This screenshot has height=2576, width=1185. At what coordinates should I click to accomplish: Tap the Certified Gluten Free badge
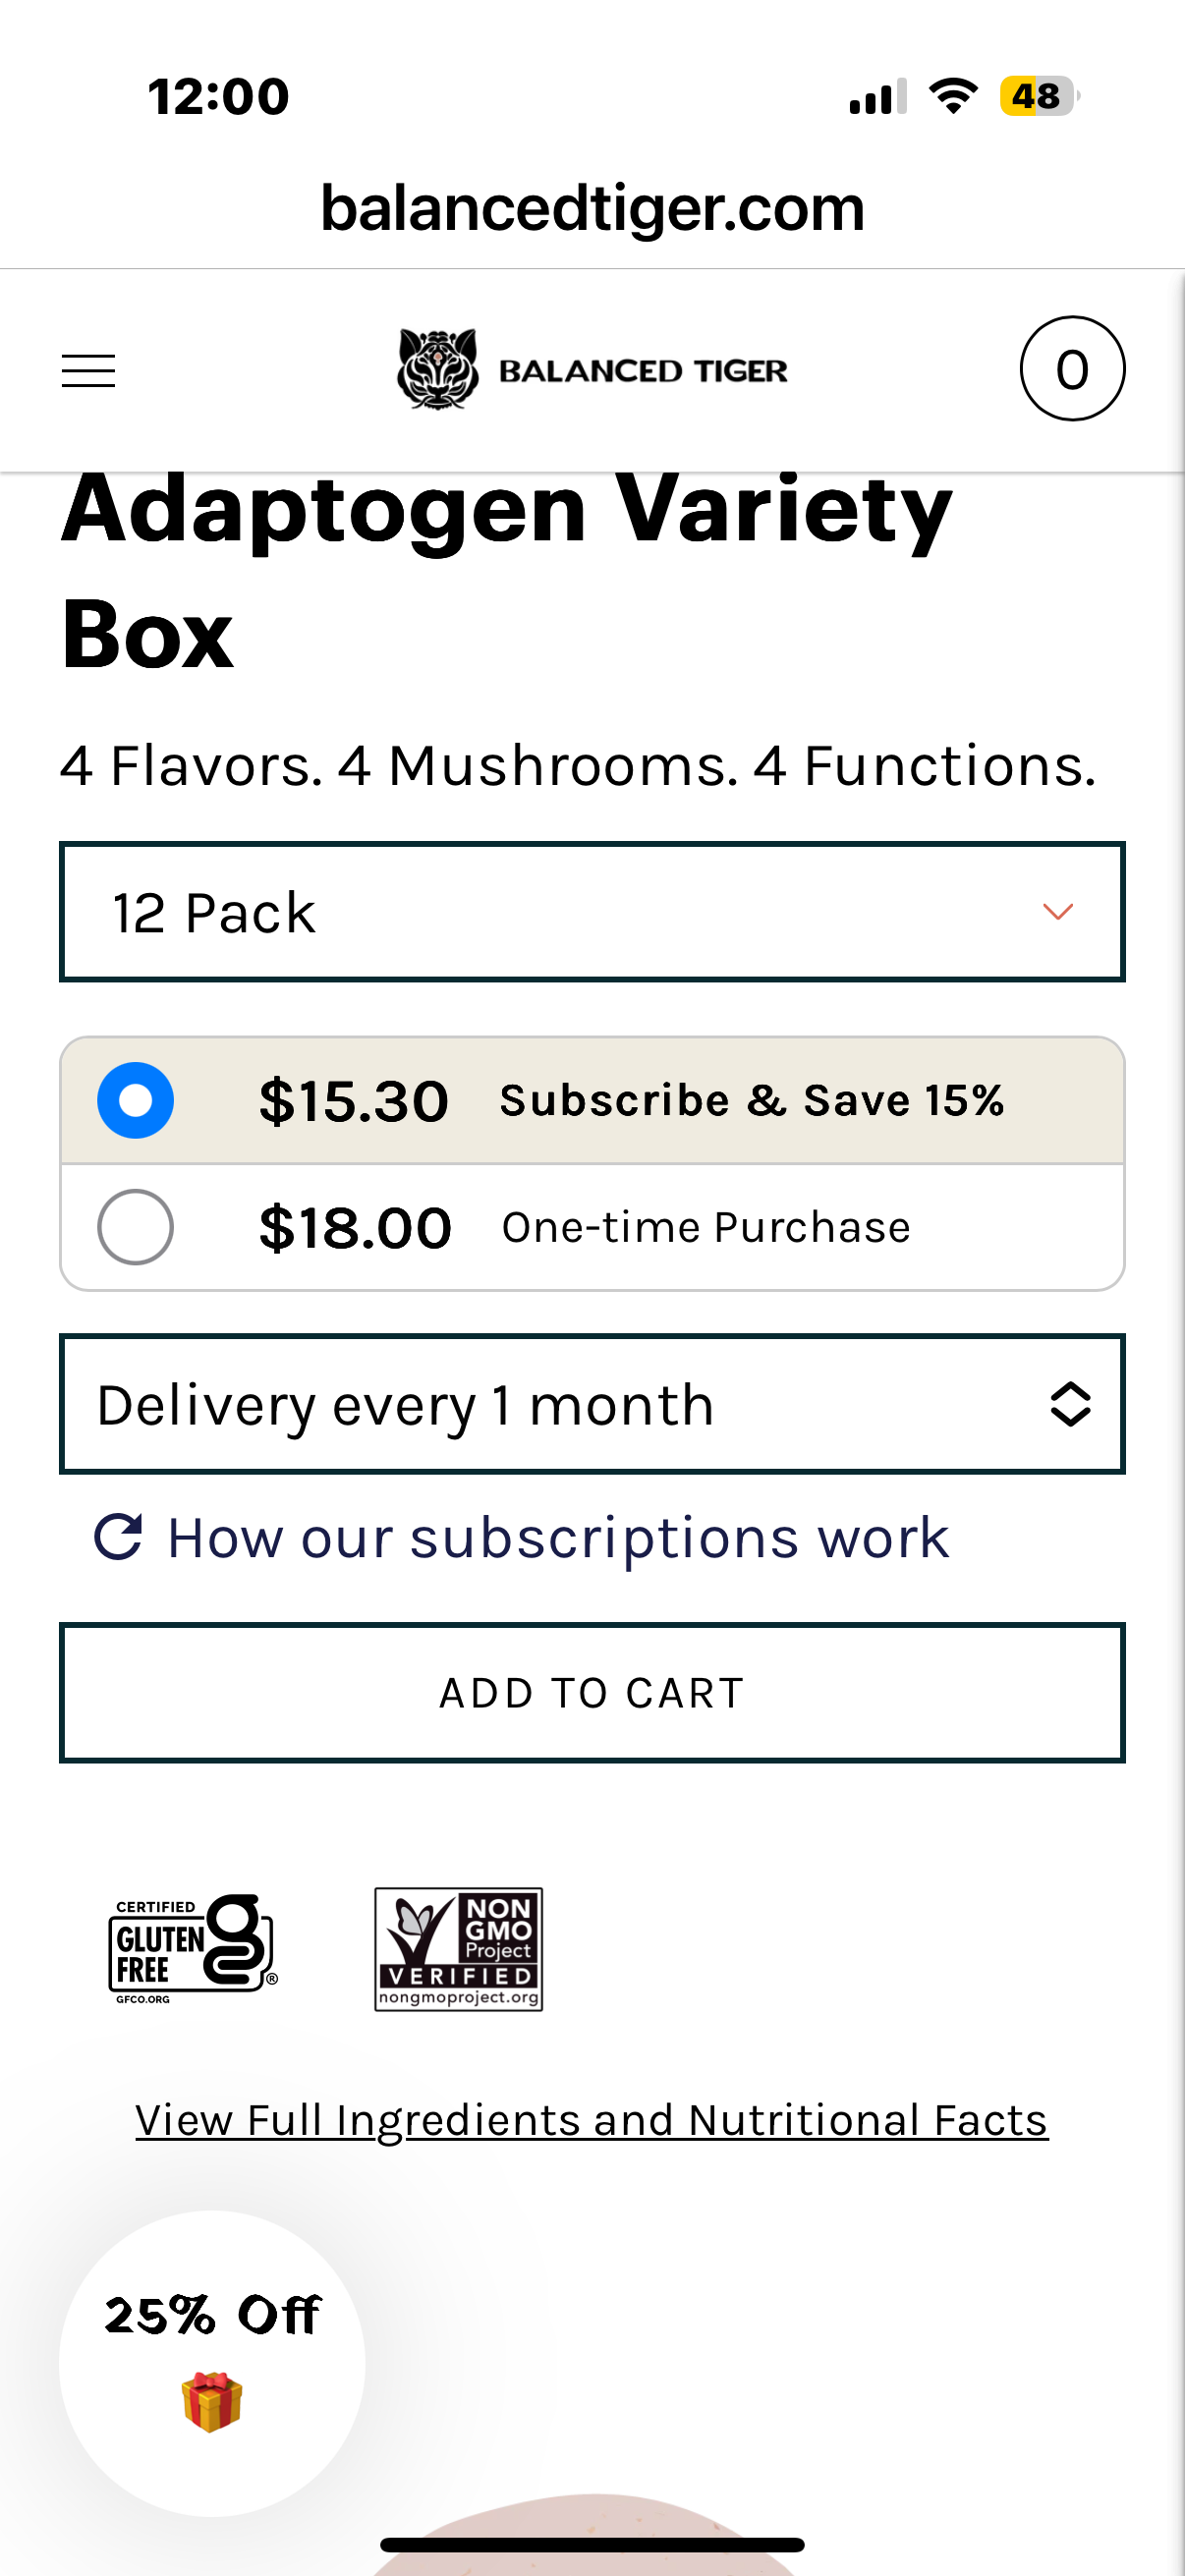tap(192, 1949)
